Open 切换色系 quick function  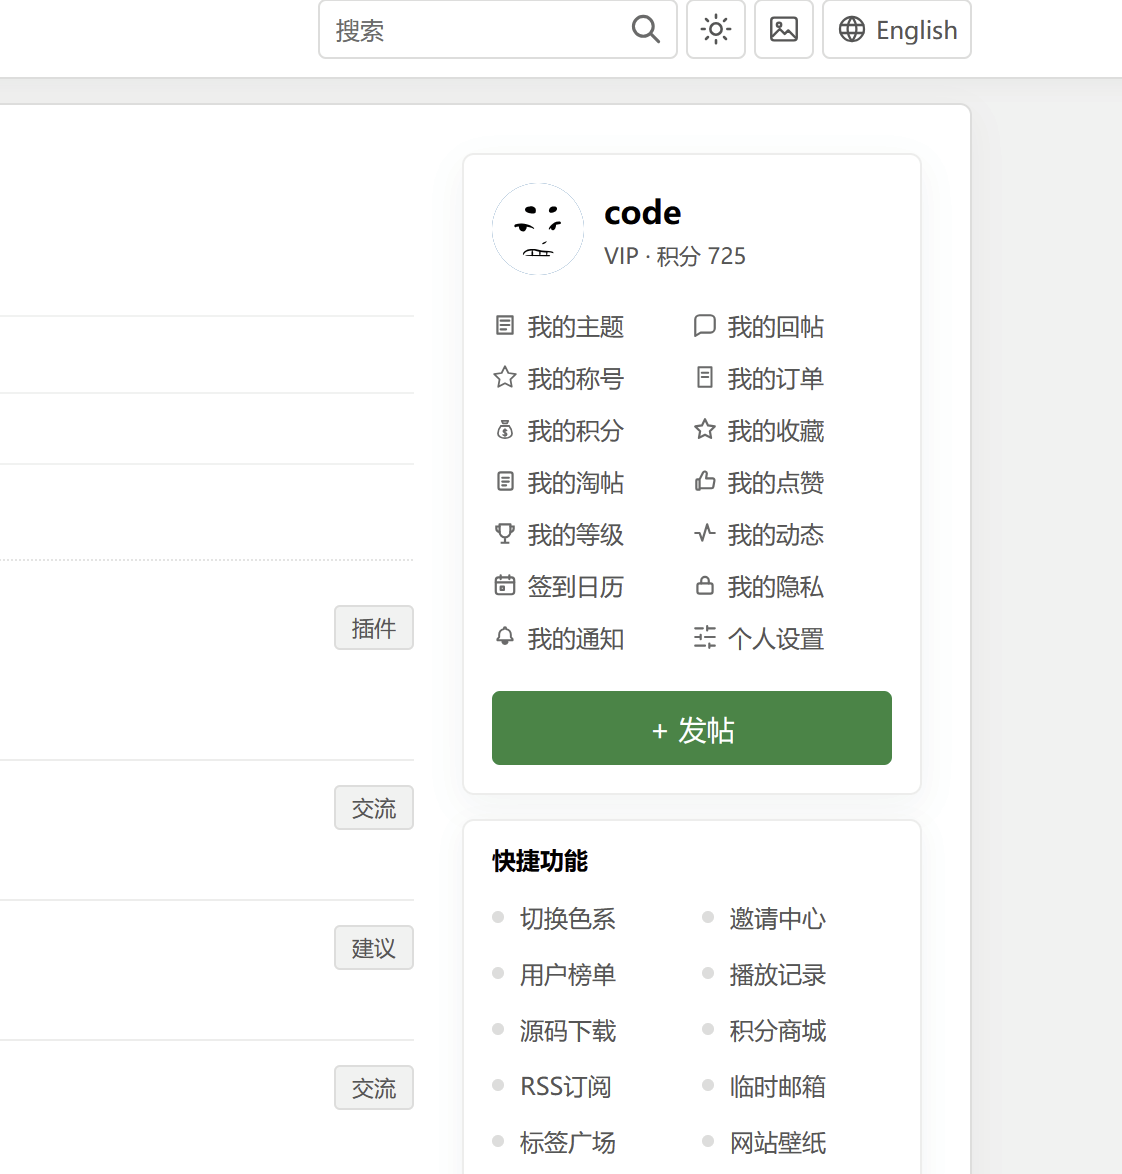(568, 919)
